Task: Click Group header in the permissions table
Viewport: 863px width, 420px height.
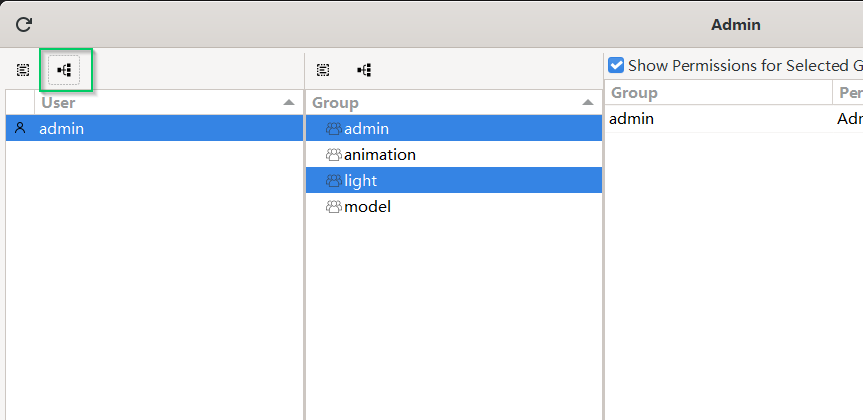Action: pyautogui.click(x=634, y=93)
